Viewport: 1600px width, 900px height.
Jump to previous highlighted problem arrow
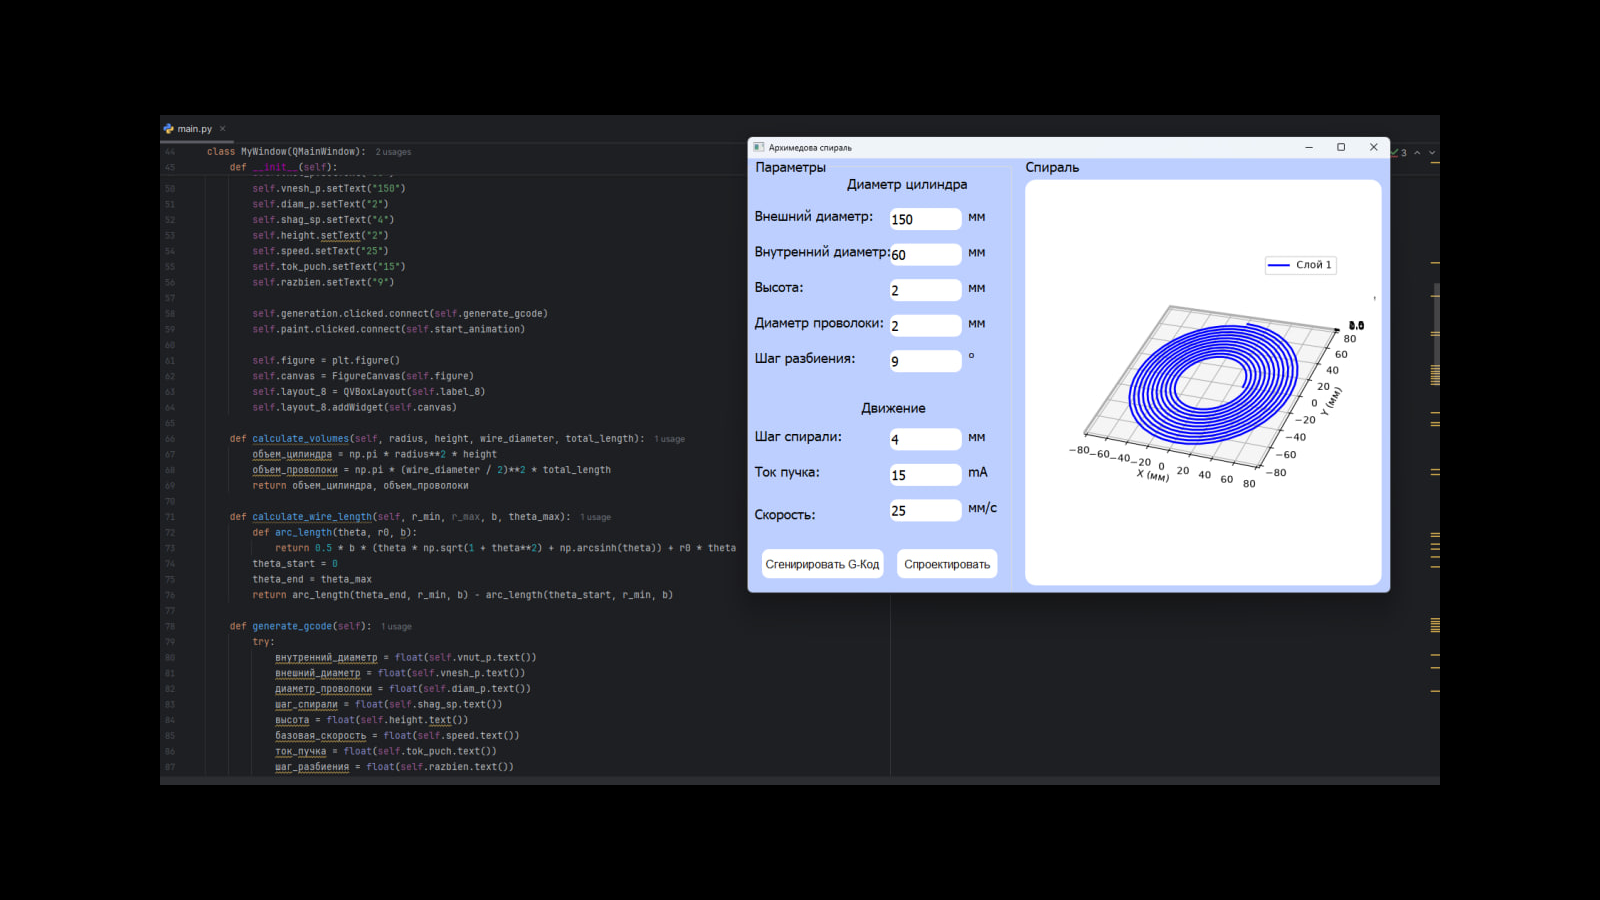tap(1417, 153)
